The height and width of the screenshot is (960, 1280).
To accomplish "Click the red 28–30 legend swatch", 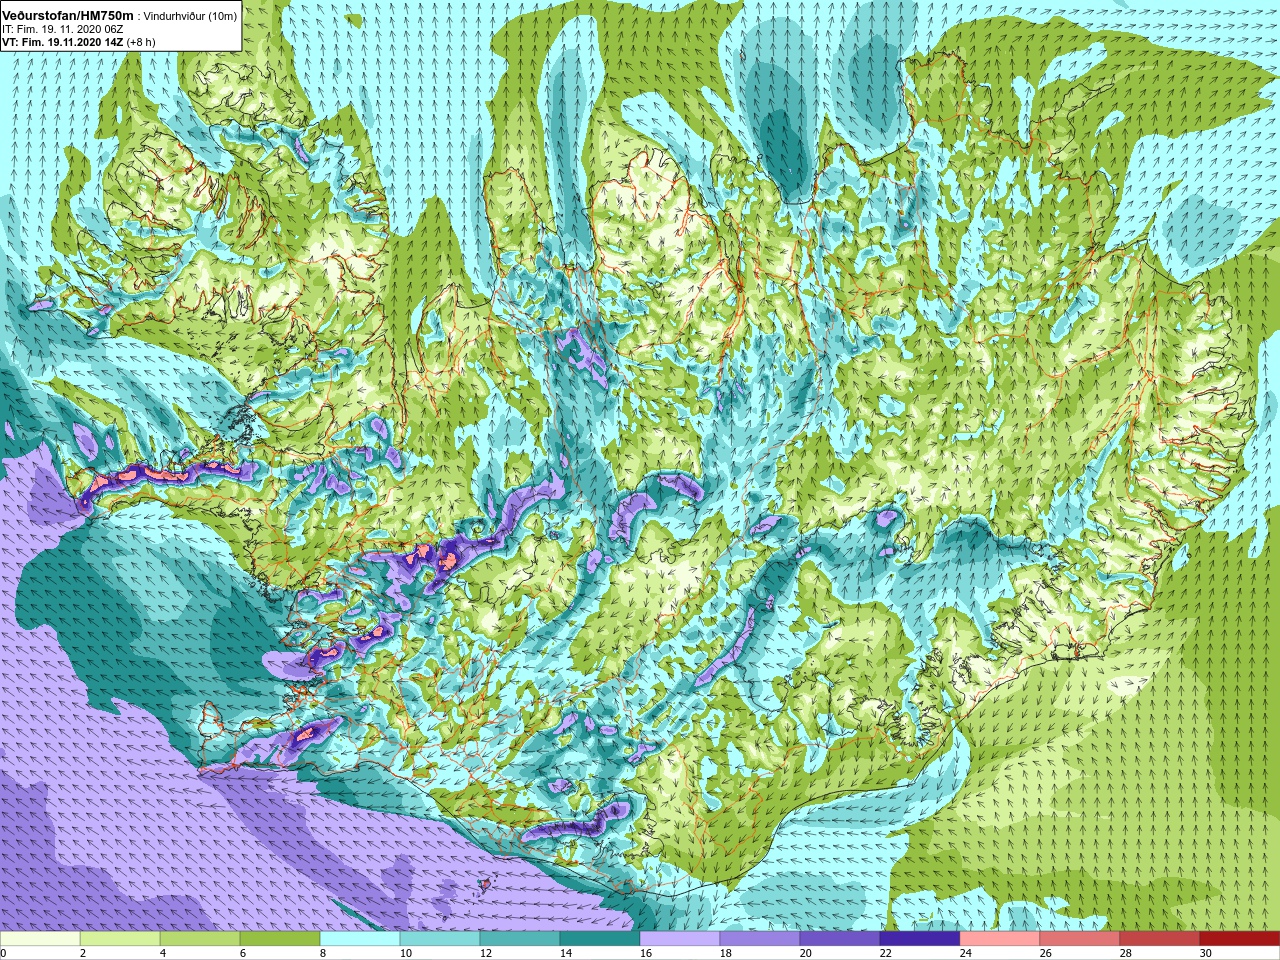I will click(1160, 940).
